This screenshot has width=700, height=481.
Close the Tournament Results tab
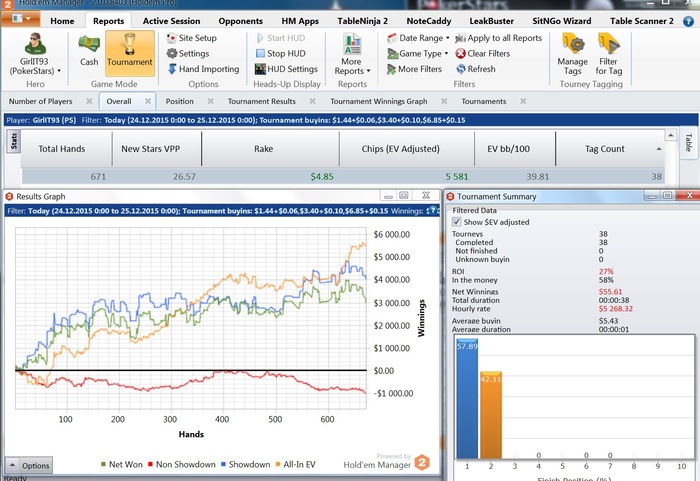(x=312, y=101)
